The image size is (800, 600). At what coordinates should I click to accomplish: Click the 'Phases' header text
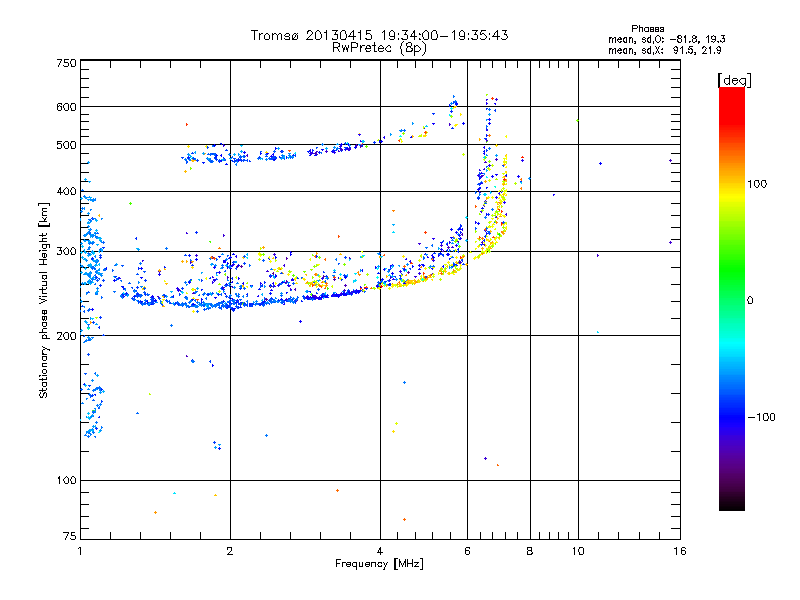647,29
